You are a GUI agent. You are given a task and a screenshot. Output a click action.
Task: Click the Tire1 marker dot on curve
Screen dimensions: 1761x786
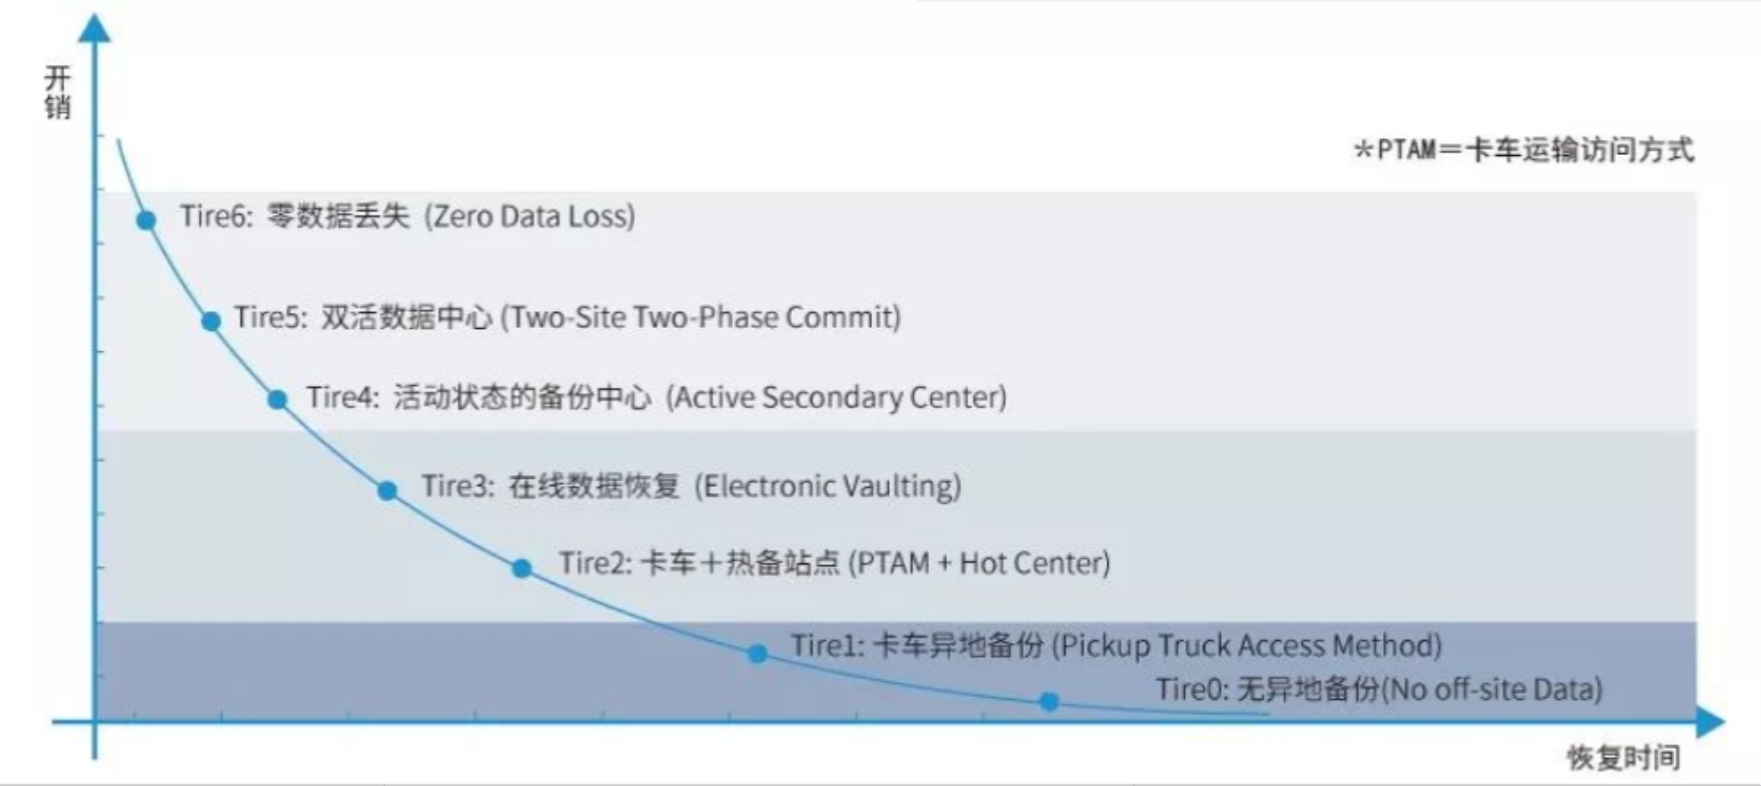click(x=758, y=653)
